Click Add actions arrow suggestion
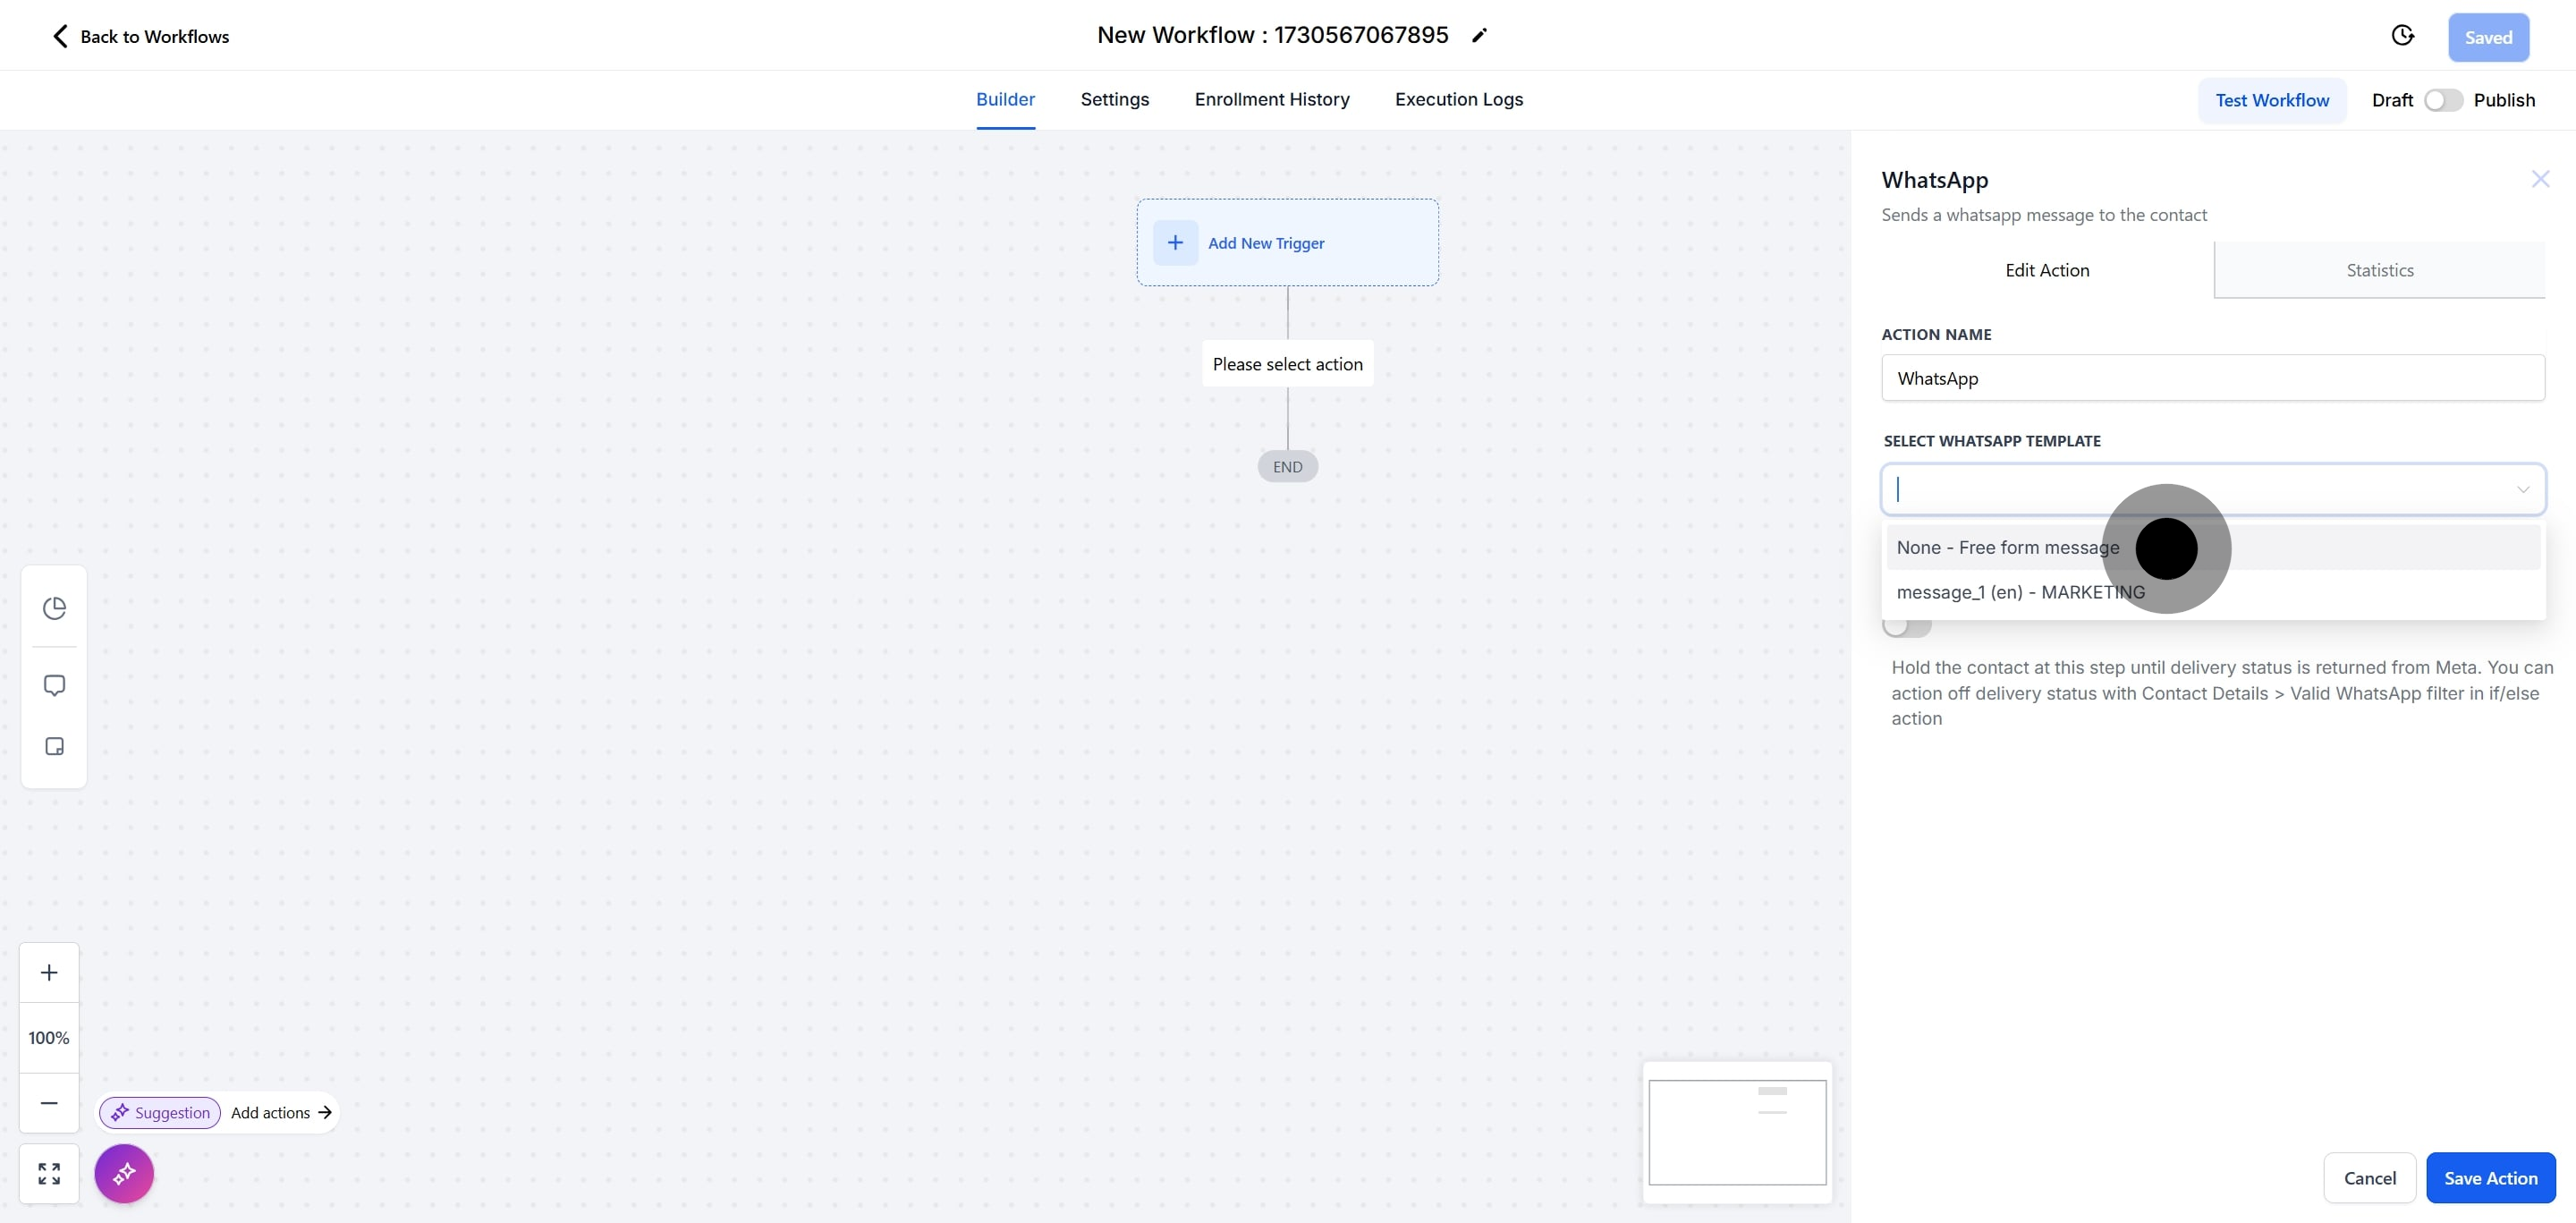 [x=281, y=1113]
